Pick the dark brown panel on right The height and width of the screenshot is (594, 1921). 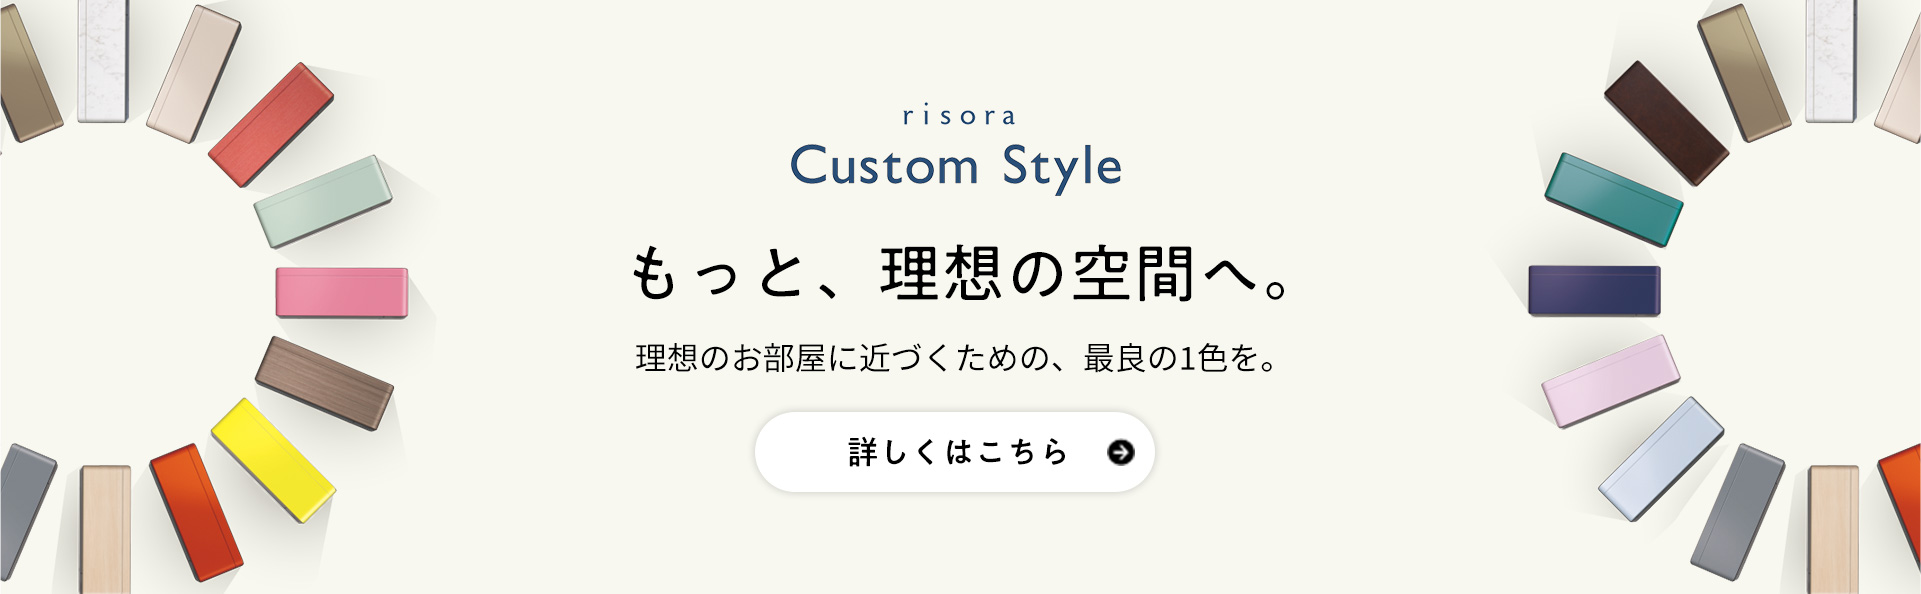tap(1666, 123)
